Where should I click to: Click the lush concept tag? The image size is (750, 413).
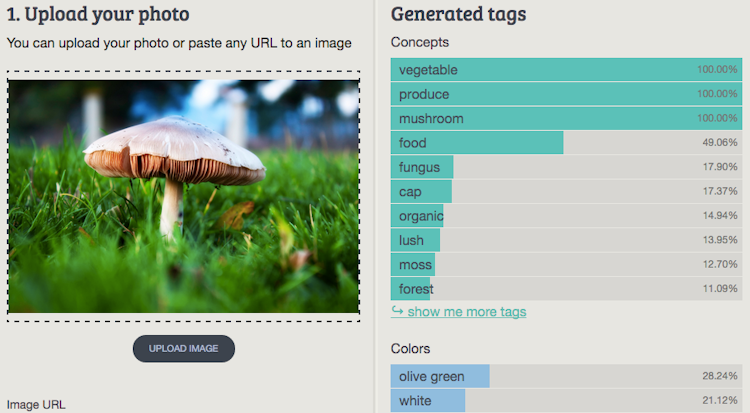[x=566, y=240]
